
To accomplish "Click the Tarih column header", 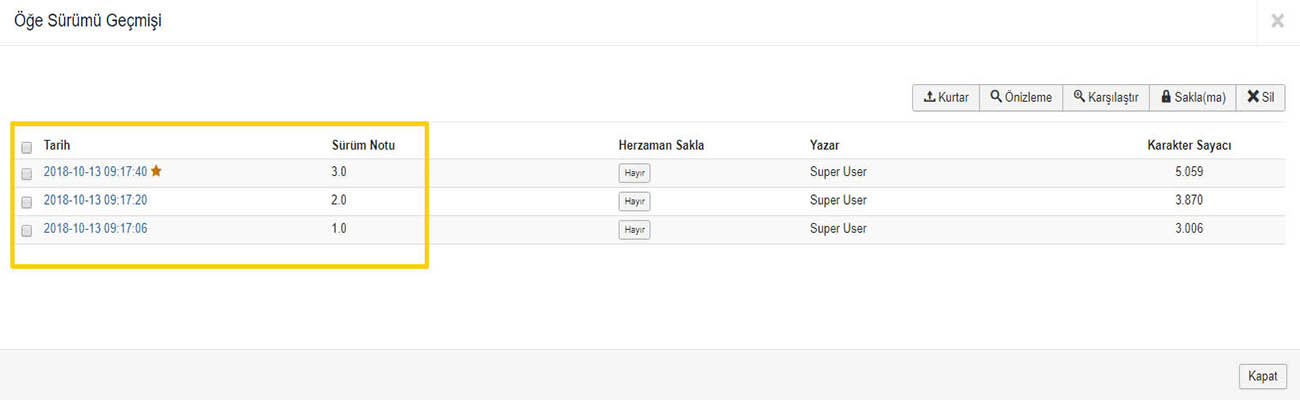I will point(57,145).
